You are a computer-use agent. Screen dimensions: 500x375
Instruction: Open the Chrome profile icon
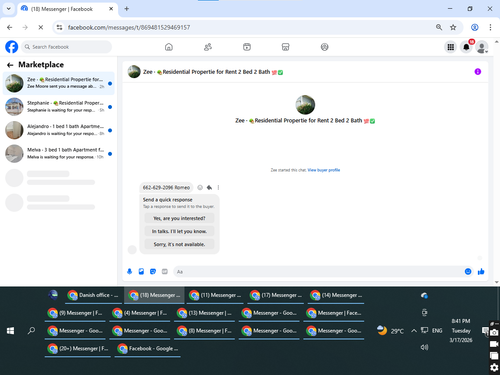[x=475, y=27]
